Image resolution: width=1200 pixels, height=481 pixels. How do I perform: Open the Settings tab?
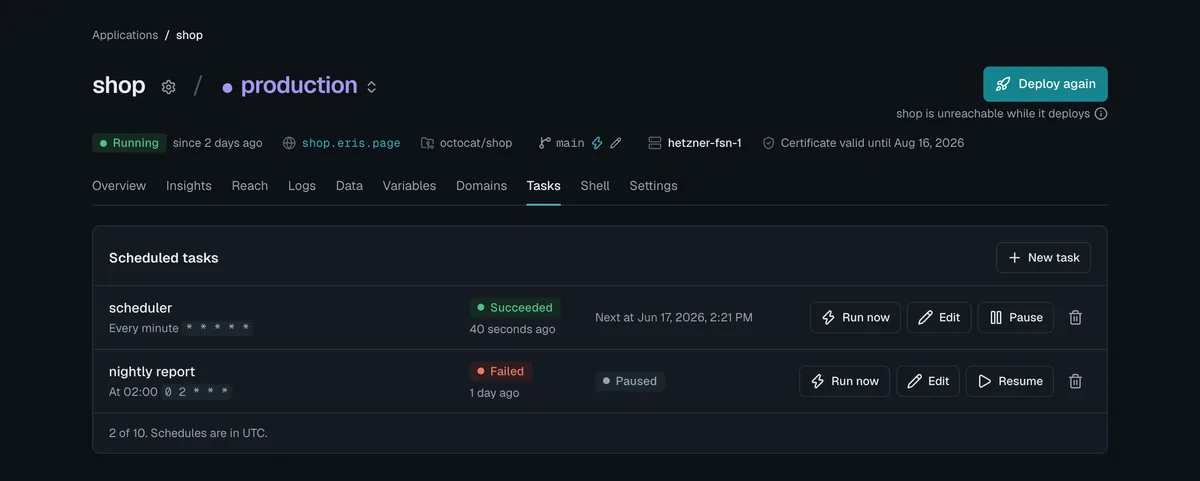[653, 186]
